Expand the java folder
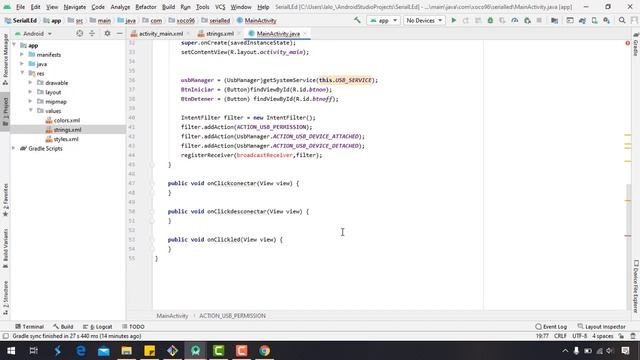640x360 pixels. (x=22, y=64)
